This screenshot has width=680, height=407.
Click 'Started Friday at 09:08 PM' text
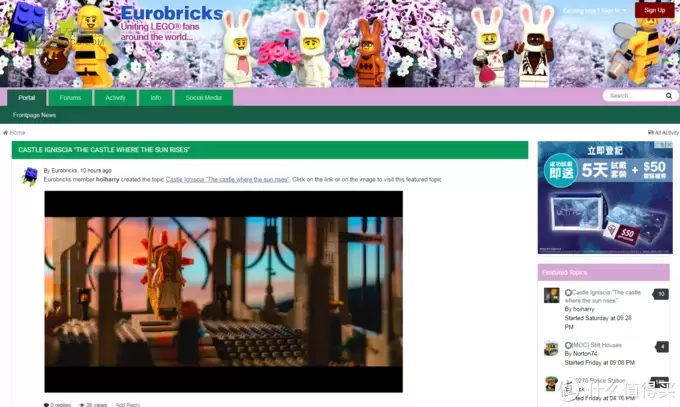(x=599, y=362)
